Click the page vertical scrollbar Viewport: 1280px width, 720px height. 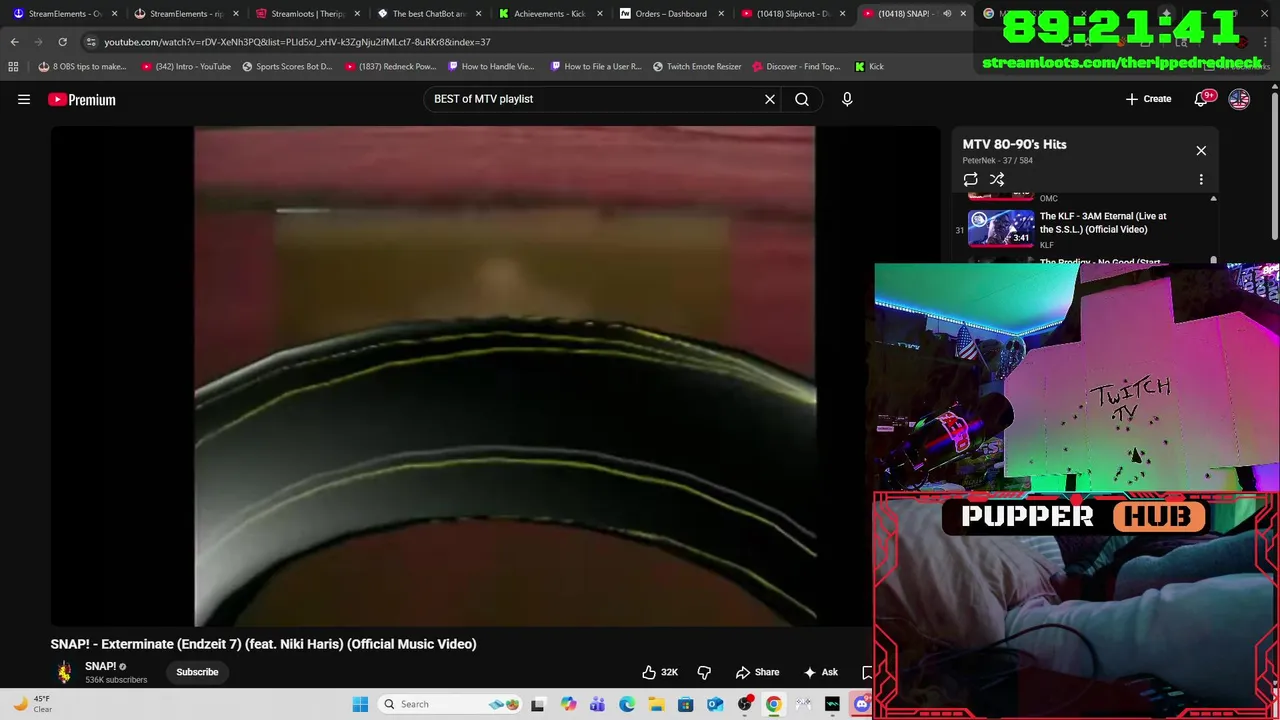(x=1274, y=165)
